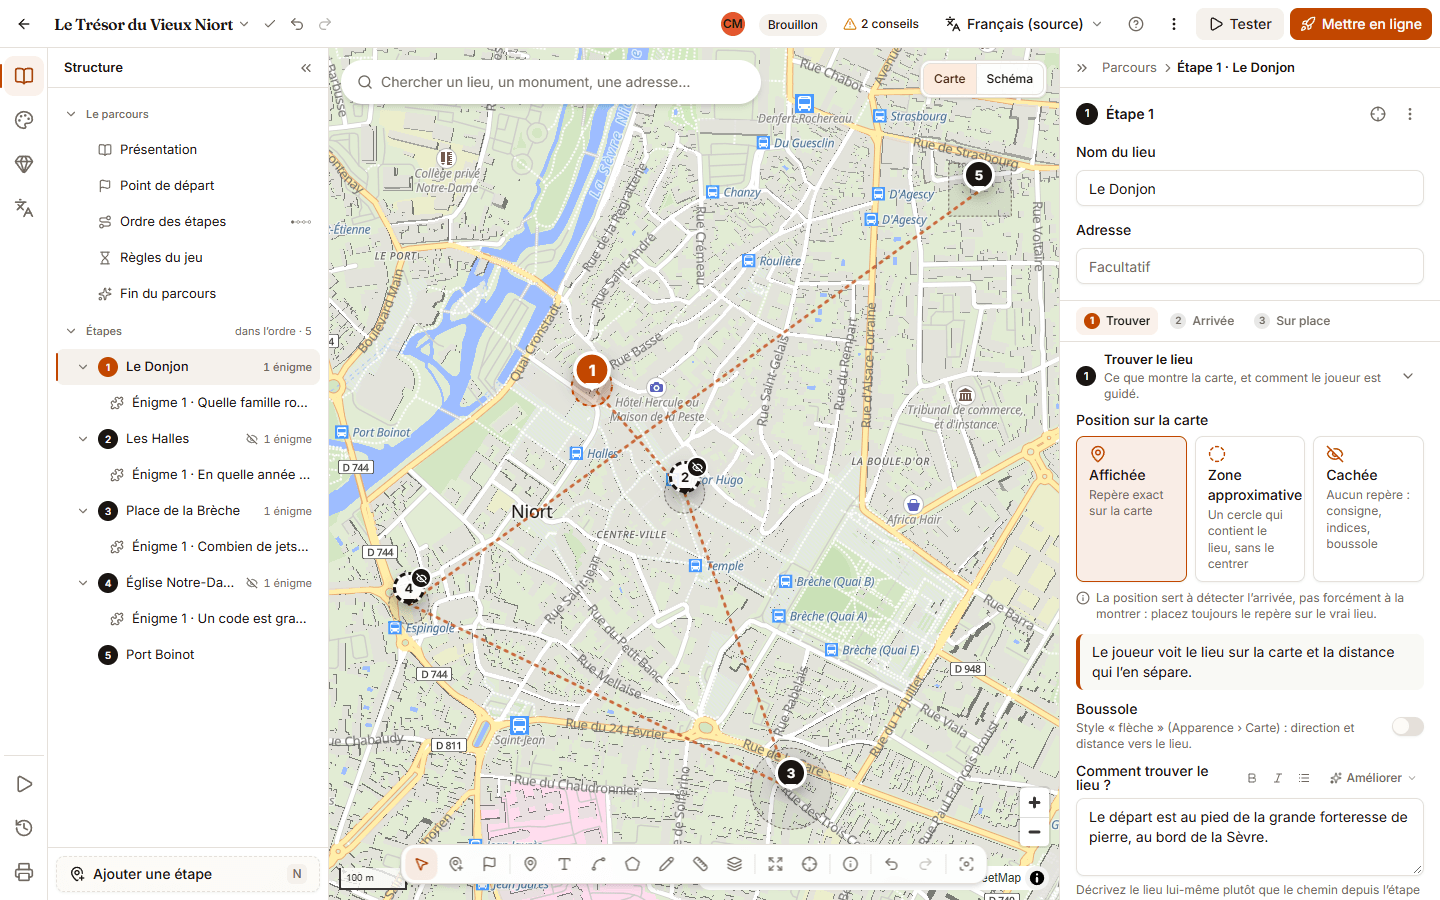The height and width of the screenshot is (900, 1440).
Task: Click the map search field
Action: click(x=551, y=82)
